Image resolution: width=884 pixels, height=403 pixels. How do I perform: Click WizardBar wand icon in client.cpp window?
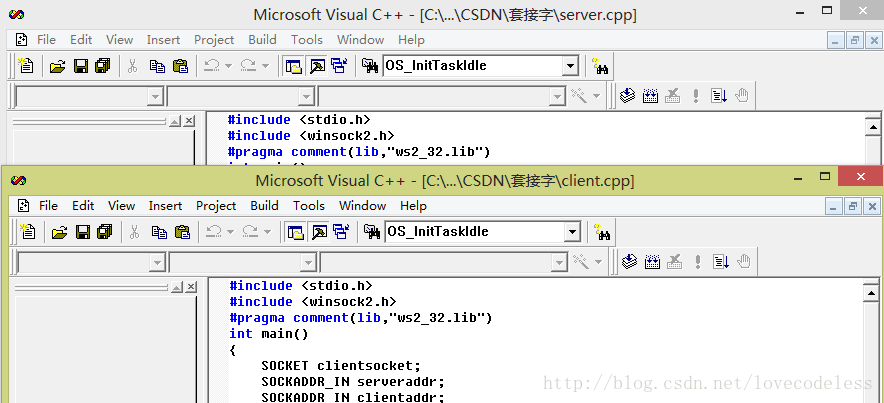coord(580,262)
